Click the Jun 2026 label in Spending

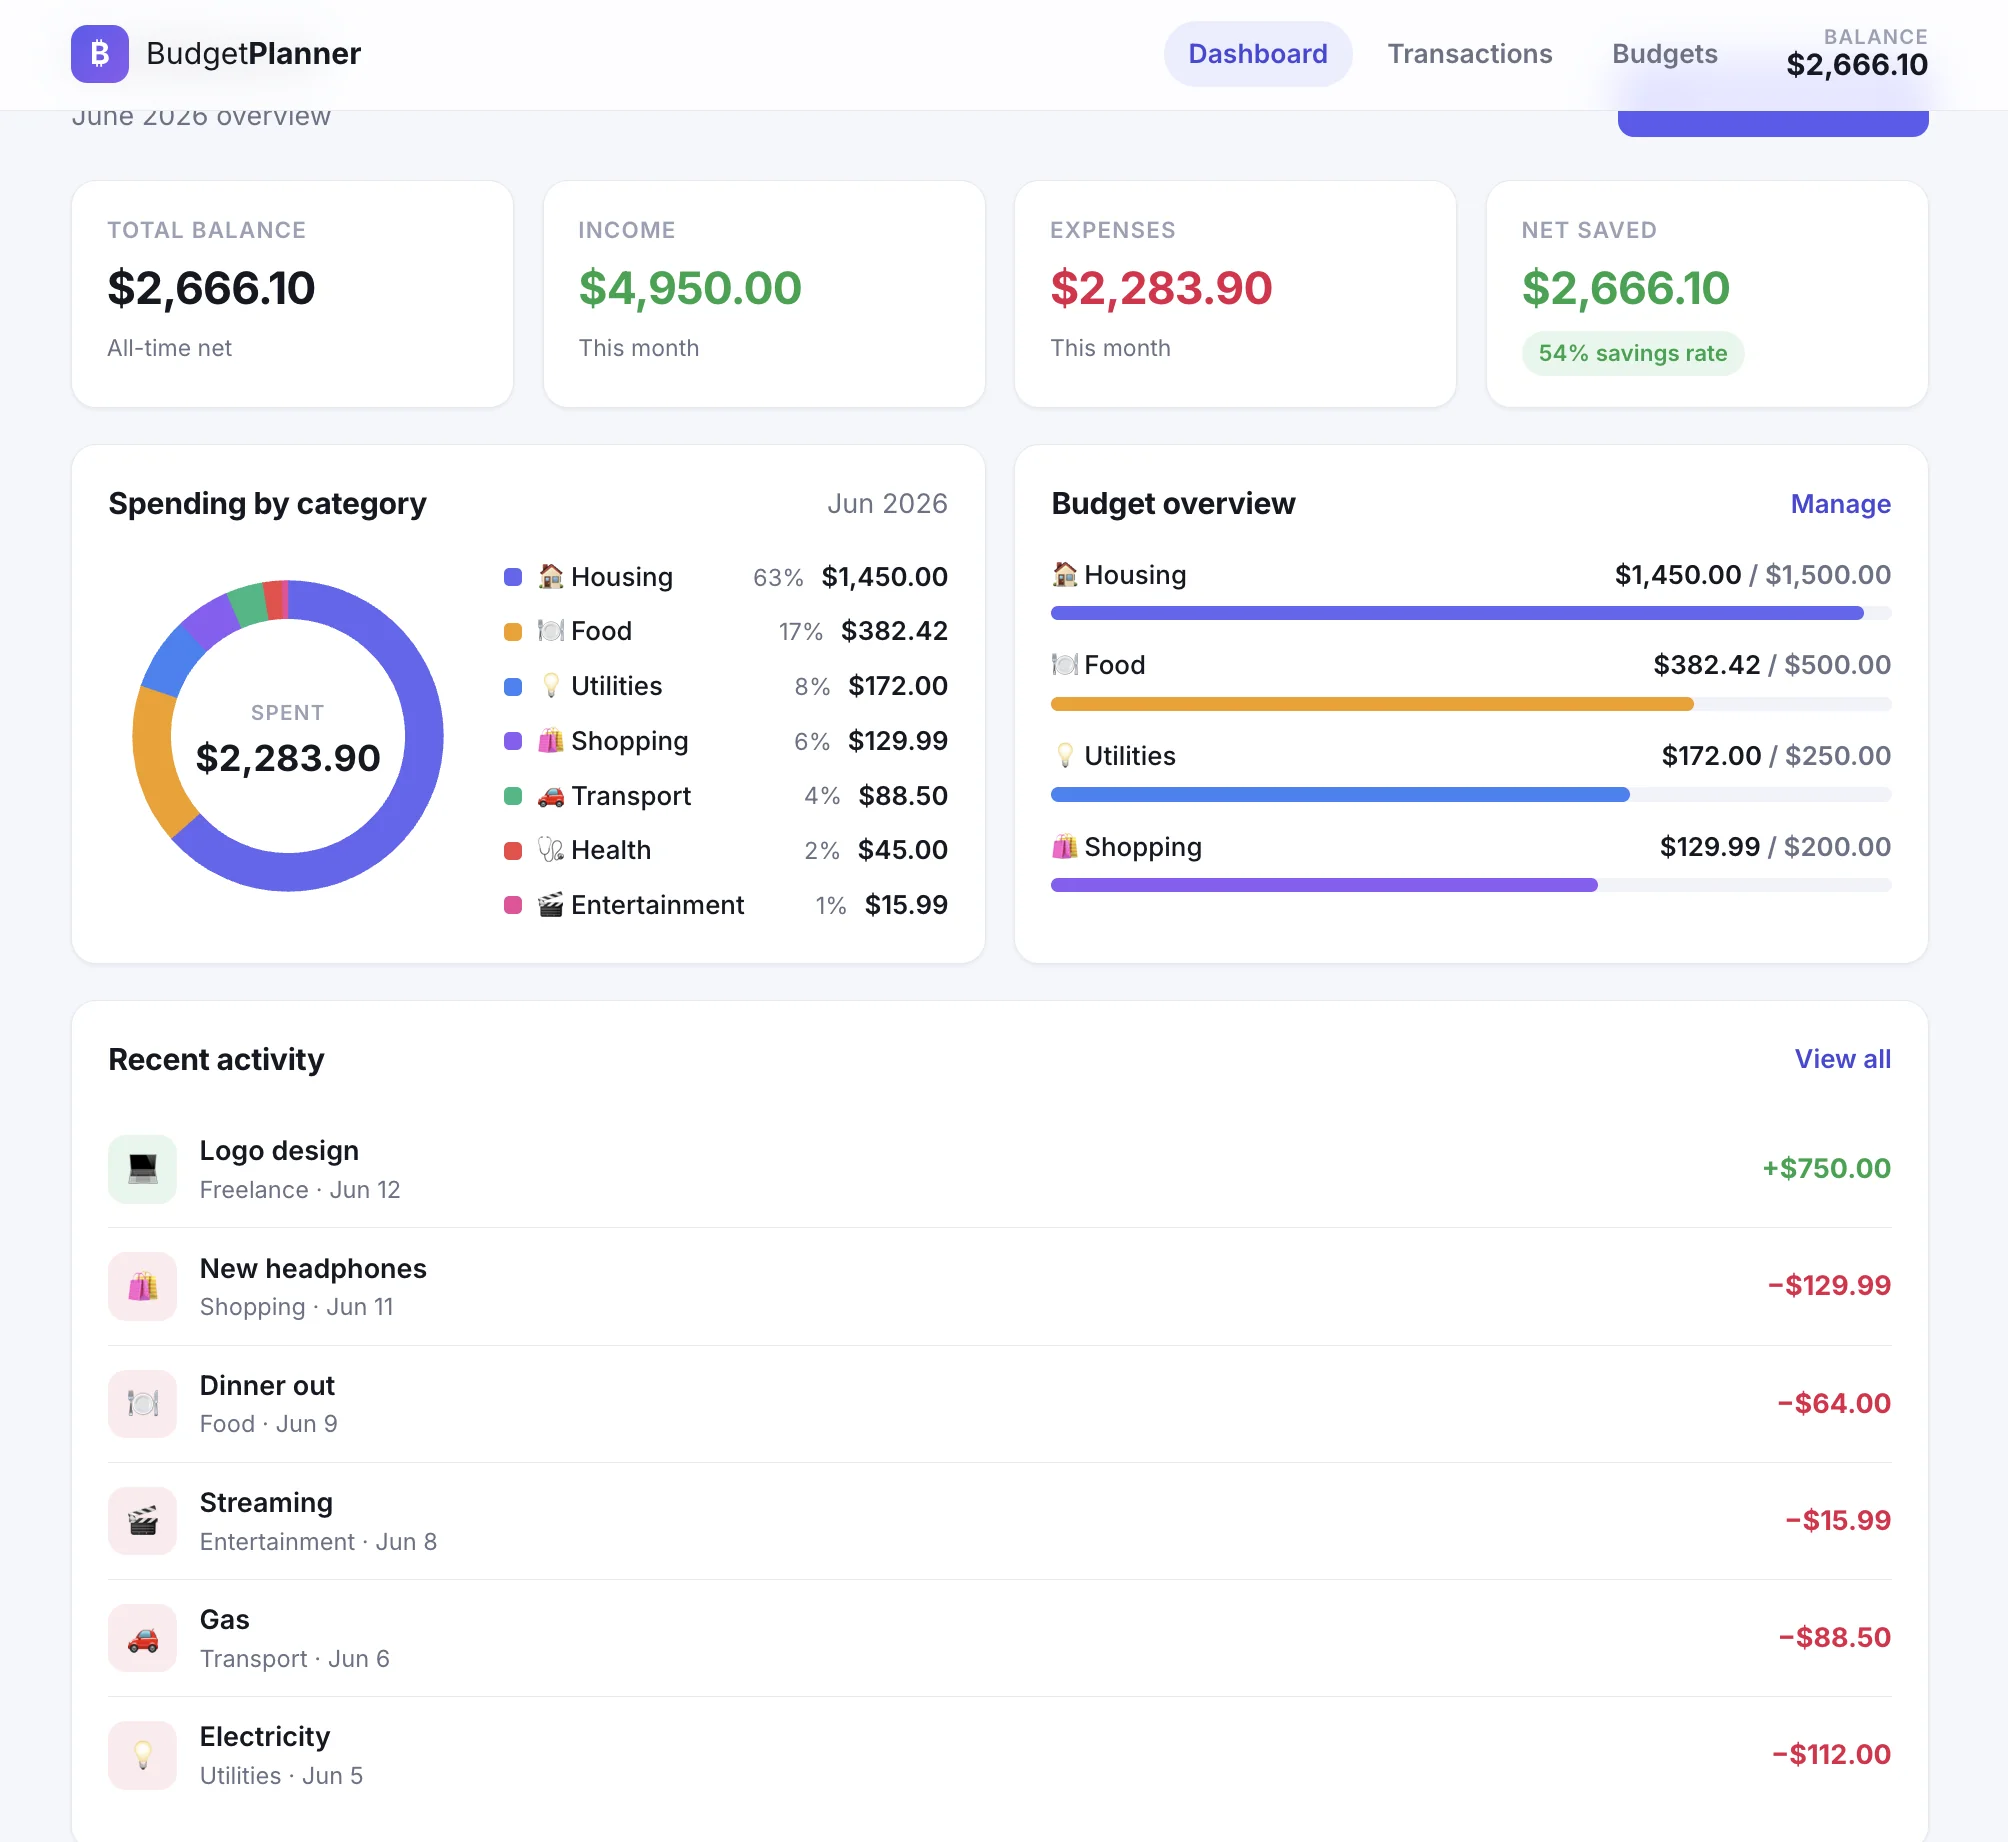click(x=887, y=504)
